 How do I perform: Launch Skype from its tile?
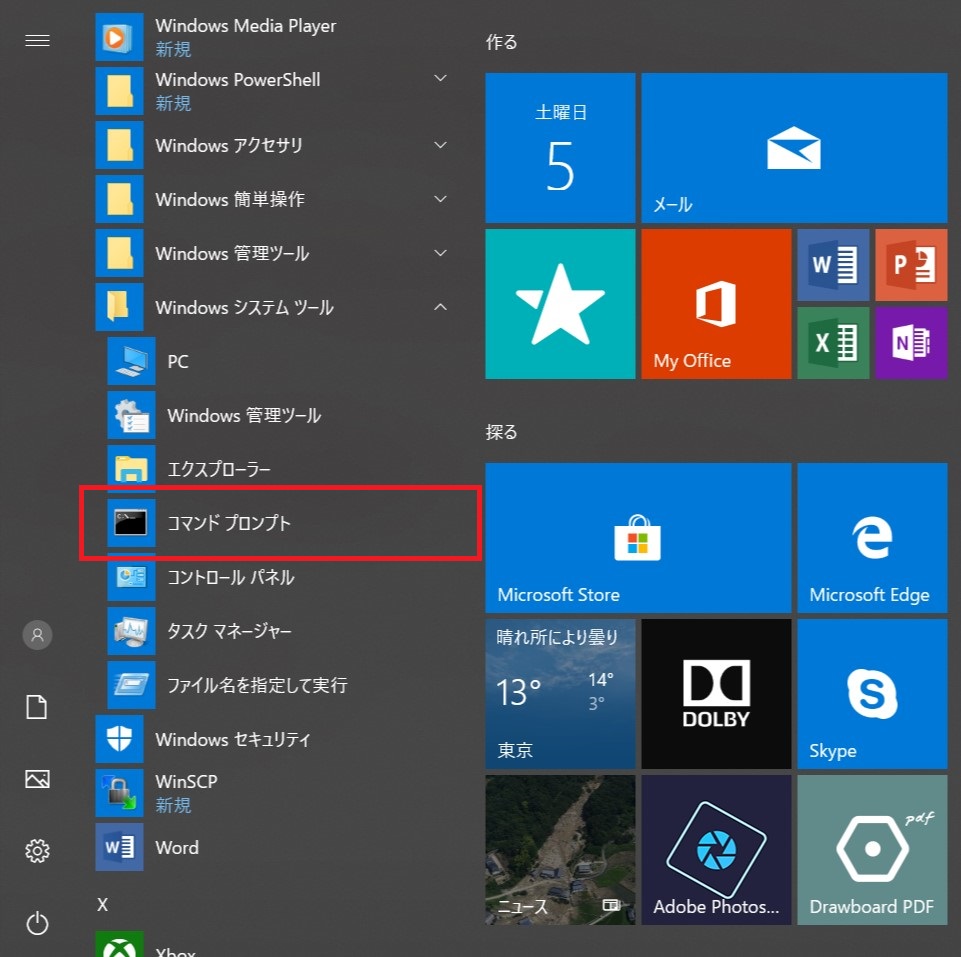pyautogui.click(x=871, y=693)
